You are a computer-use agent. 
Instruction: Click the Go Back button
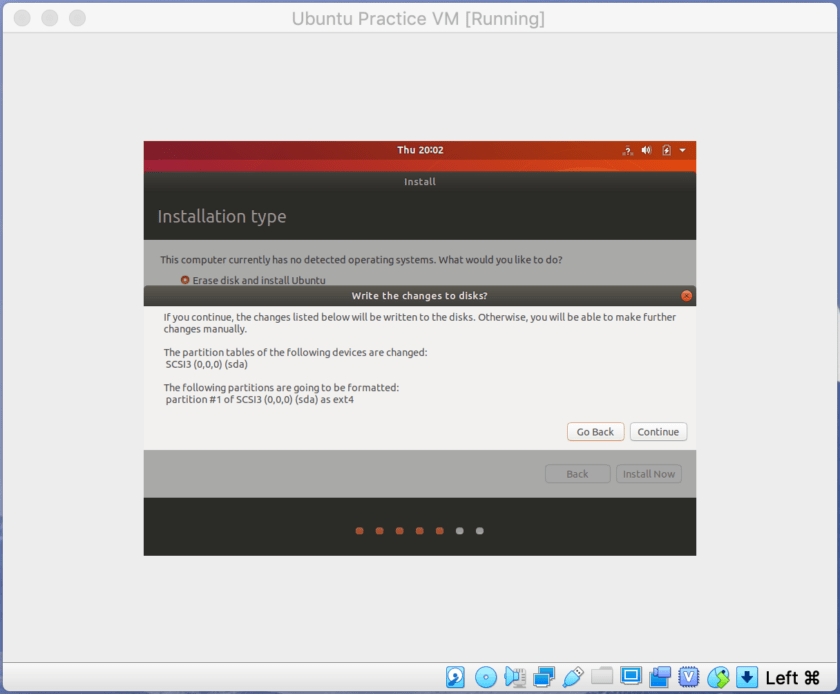pyautogui.click(x=595, y=431)
